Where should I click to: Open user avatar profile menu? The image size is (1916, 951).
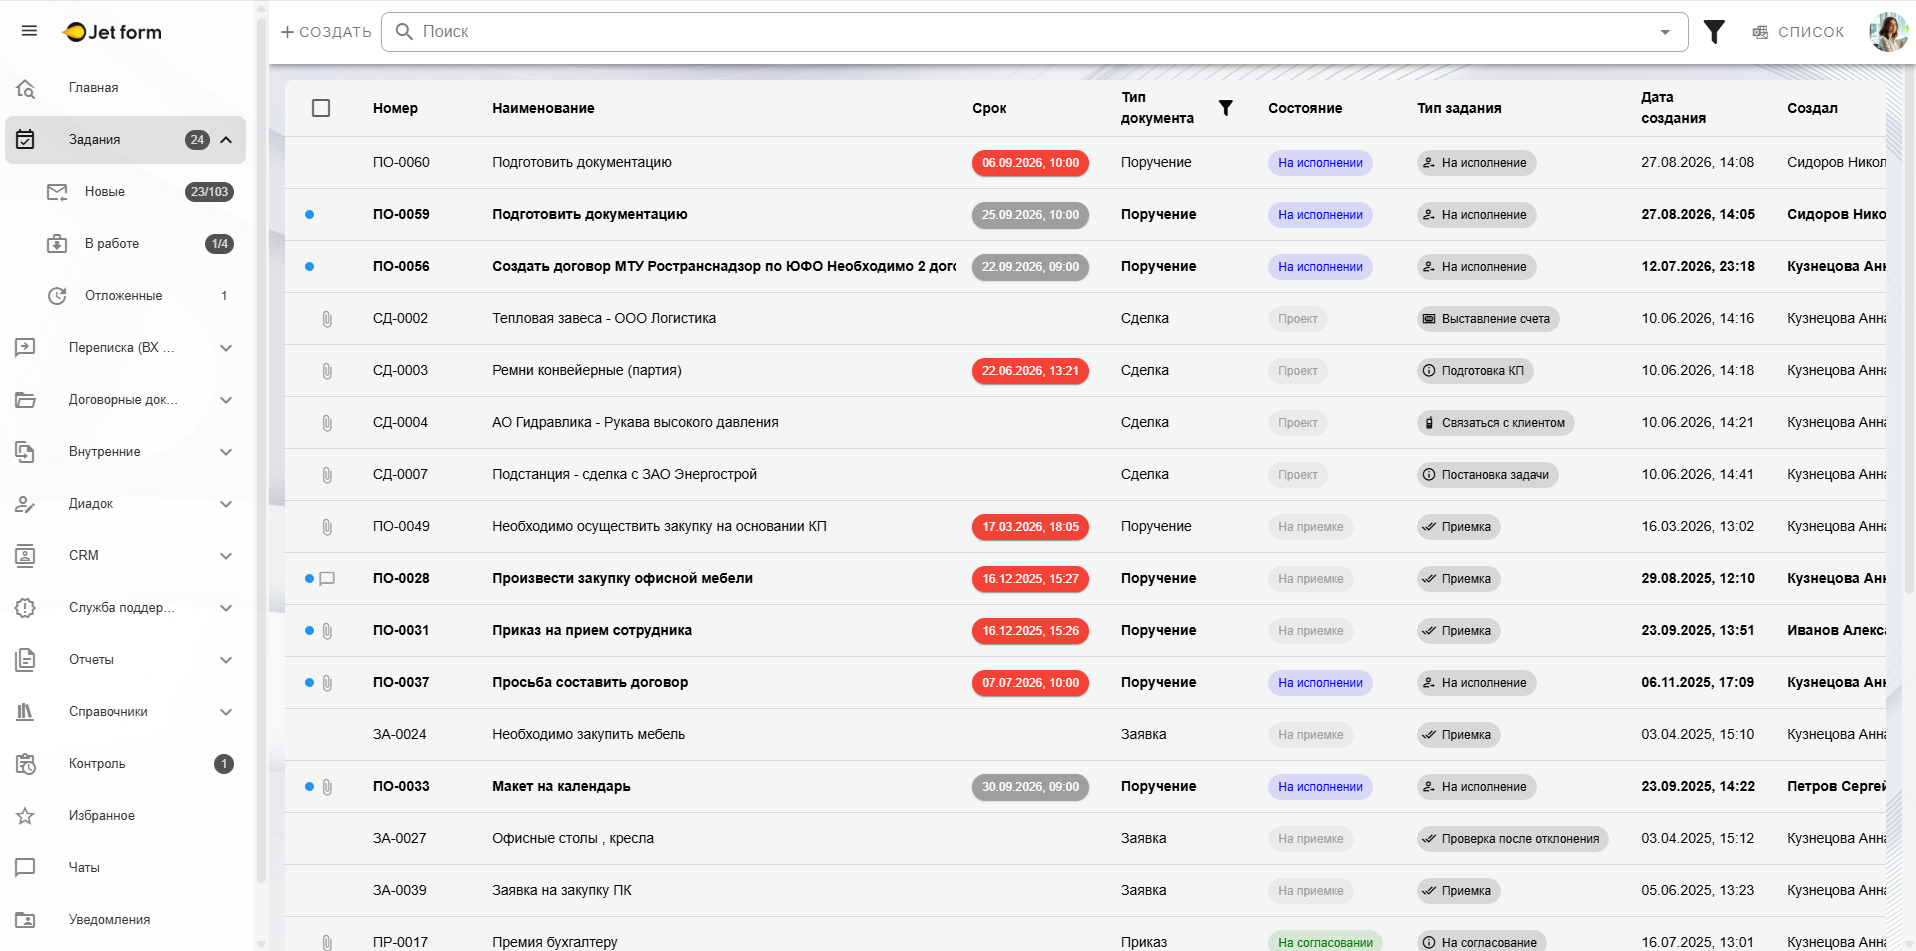pyautogui.click(x=1888, y=32)
